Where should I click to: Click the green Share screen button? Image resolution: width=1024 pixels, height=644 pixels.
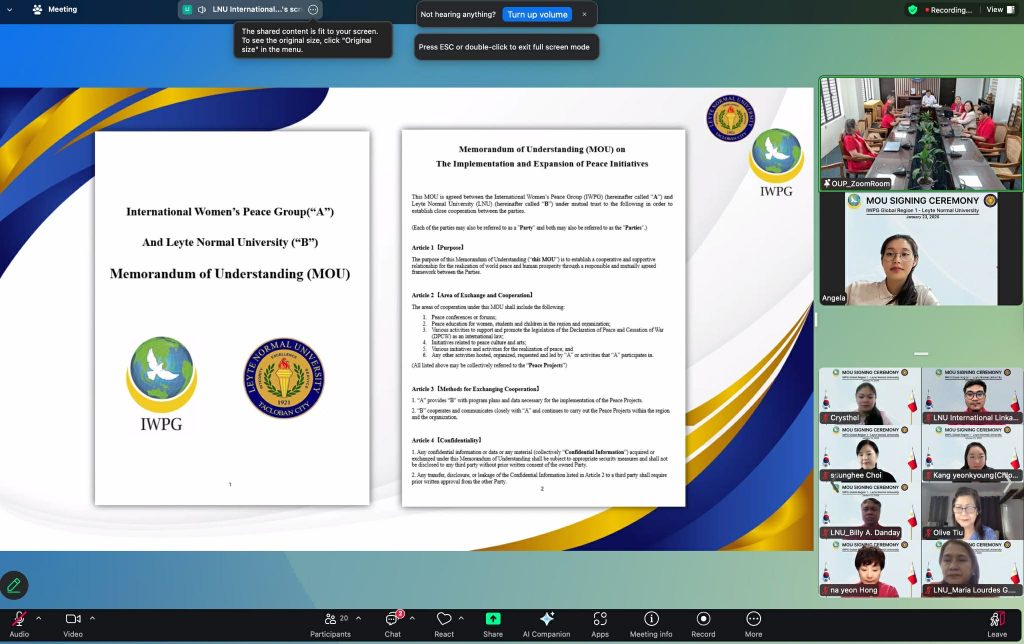click(493, 624)
